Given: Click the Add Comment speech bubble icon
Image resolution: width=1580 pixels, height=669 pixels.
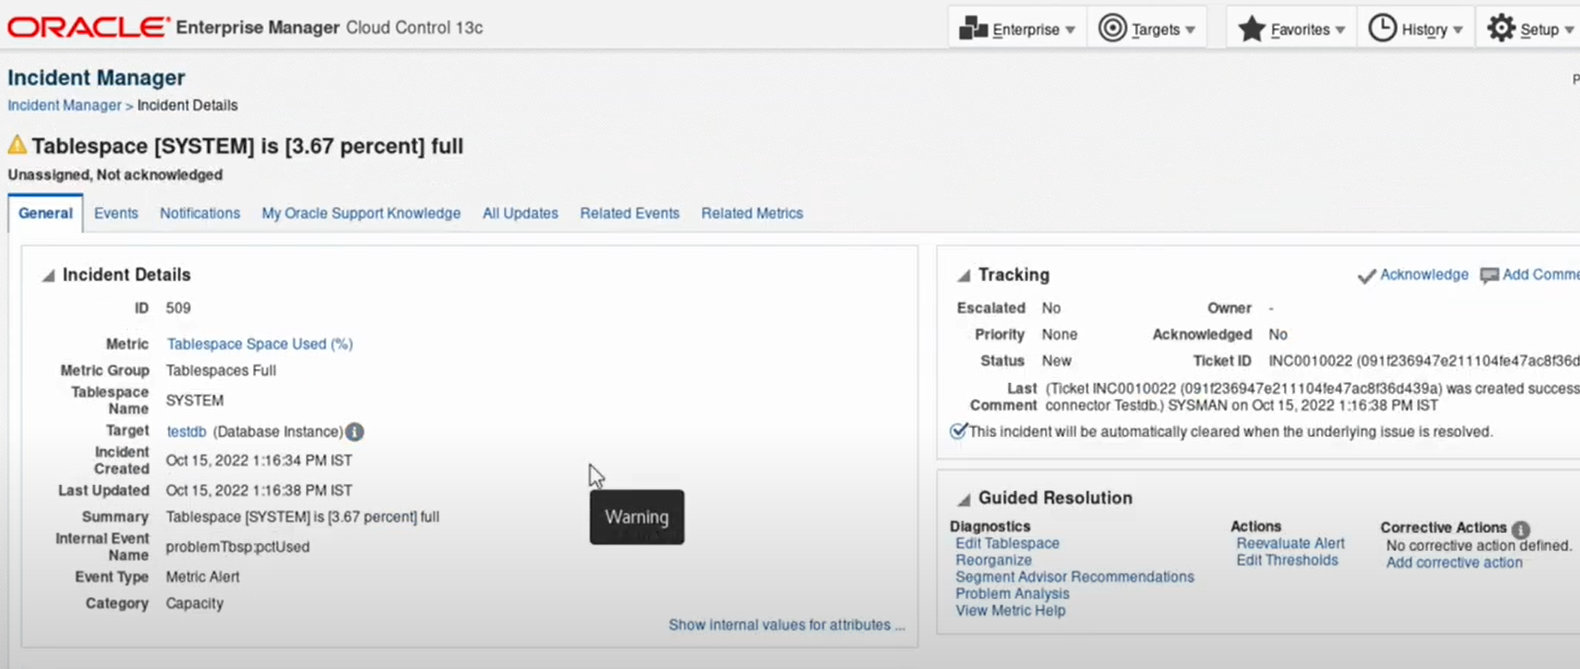Looking at the screenshot, I should click(1489, 275).
